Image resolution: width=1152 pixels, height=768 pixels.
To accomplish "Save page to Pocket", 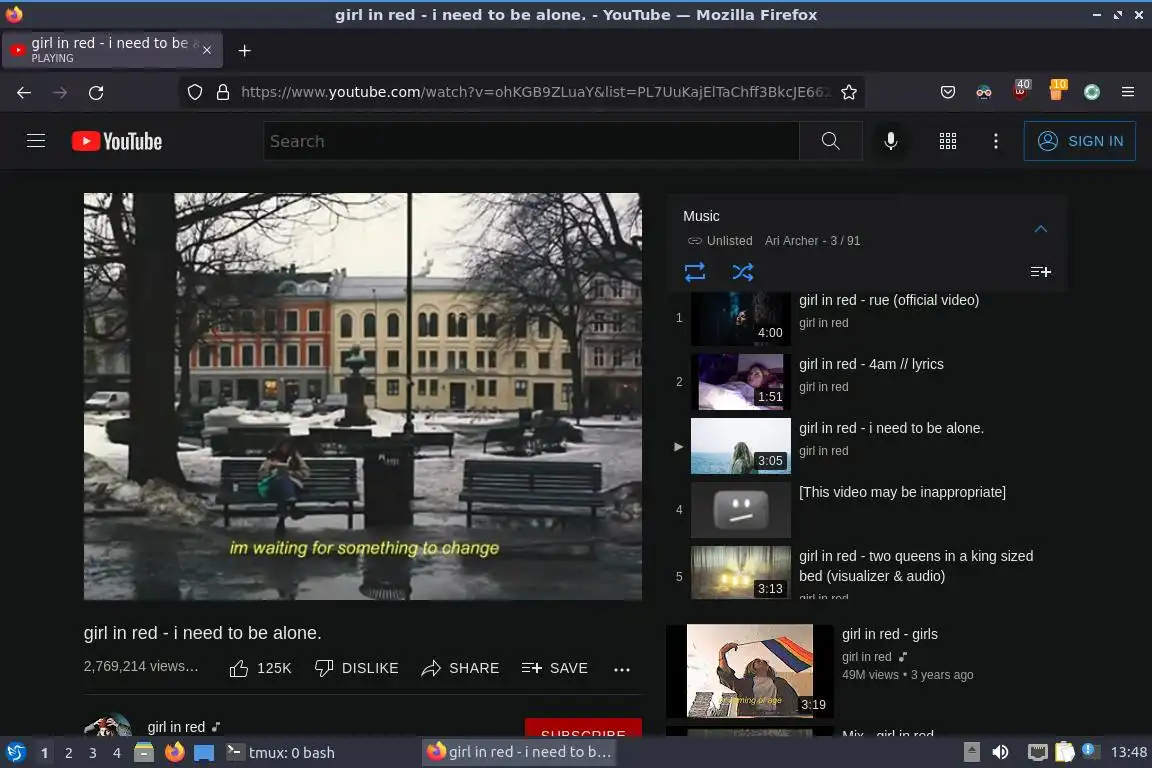I will [x=948, y=92].
